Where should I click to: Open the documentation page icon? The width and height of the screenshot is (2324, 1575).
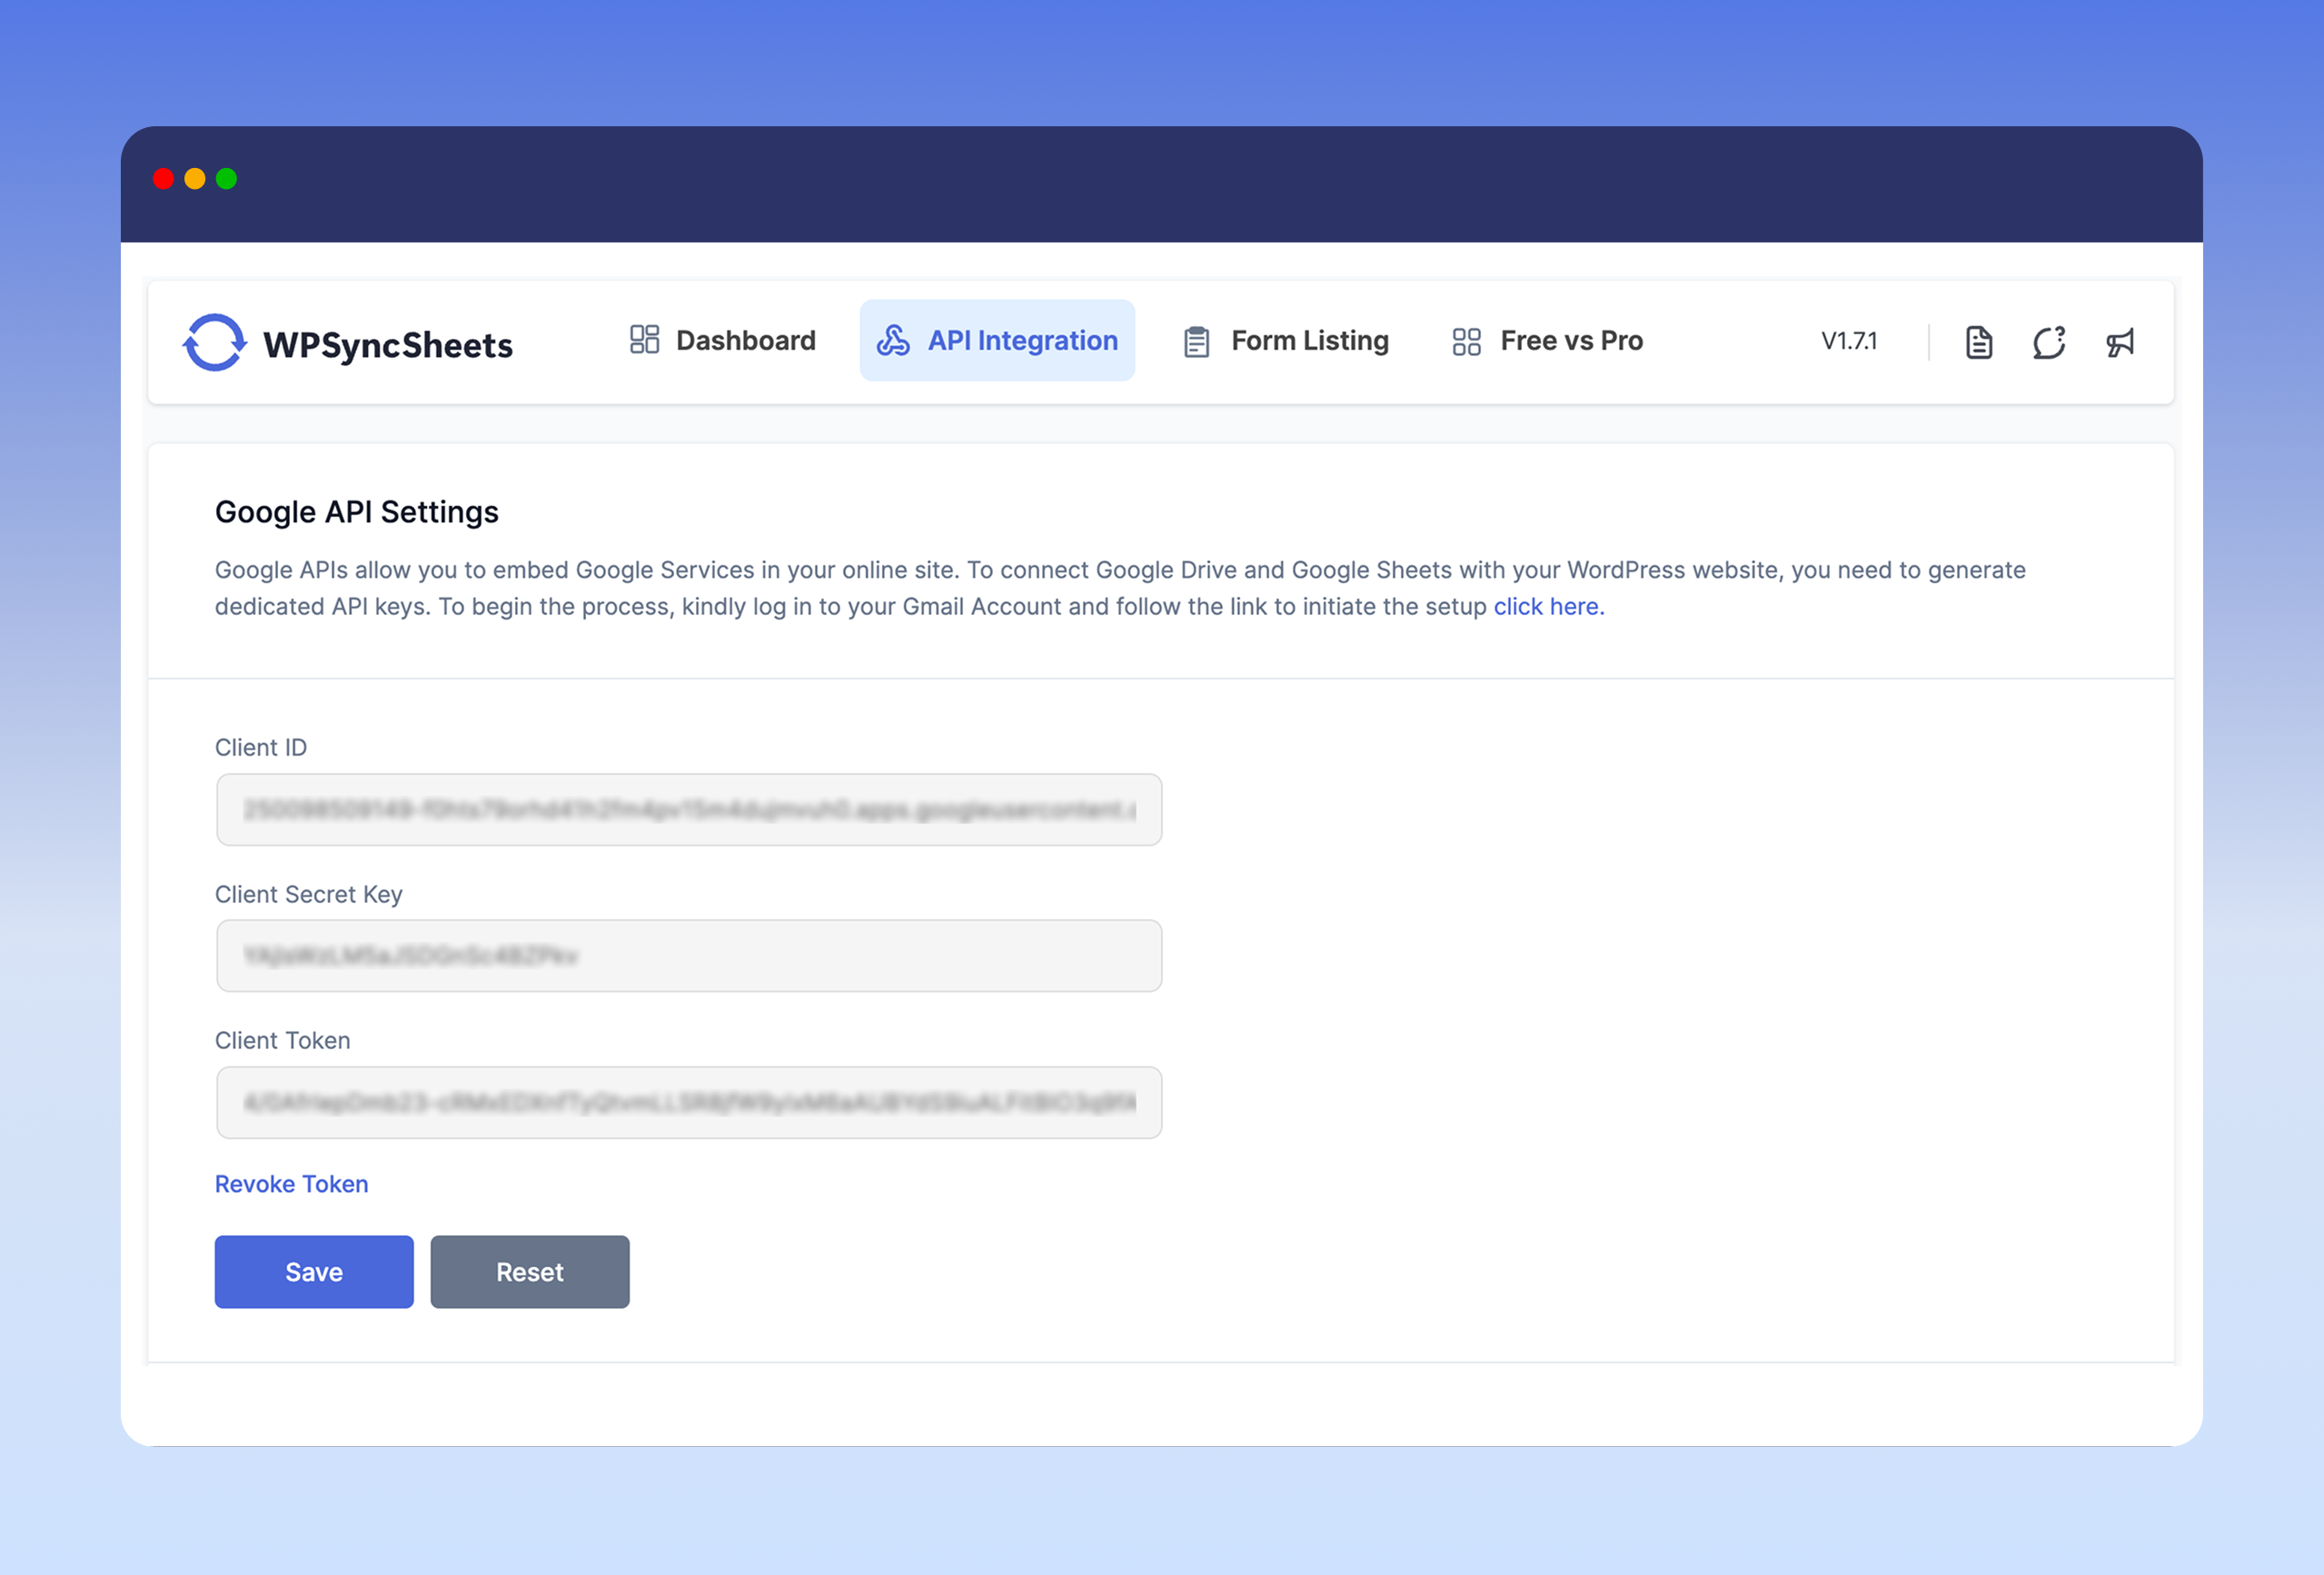coord(1979,342)
